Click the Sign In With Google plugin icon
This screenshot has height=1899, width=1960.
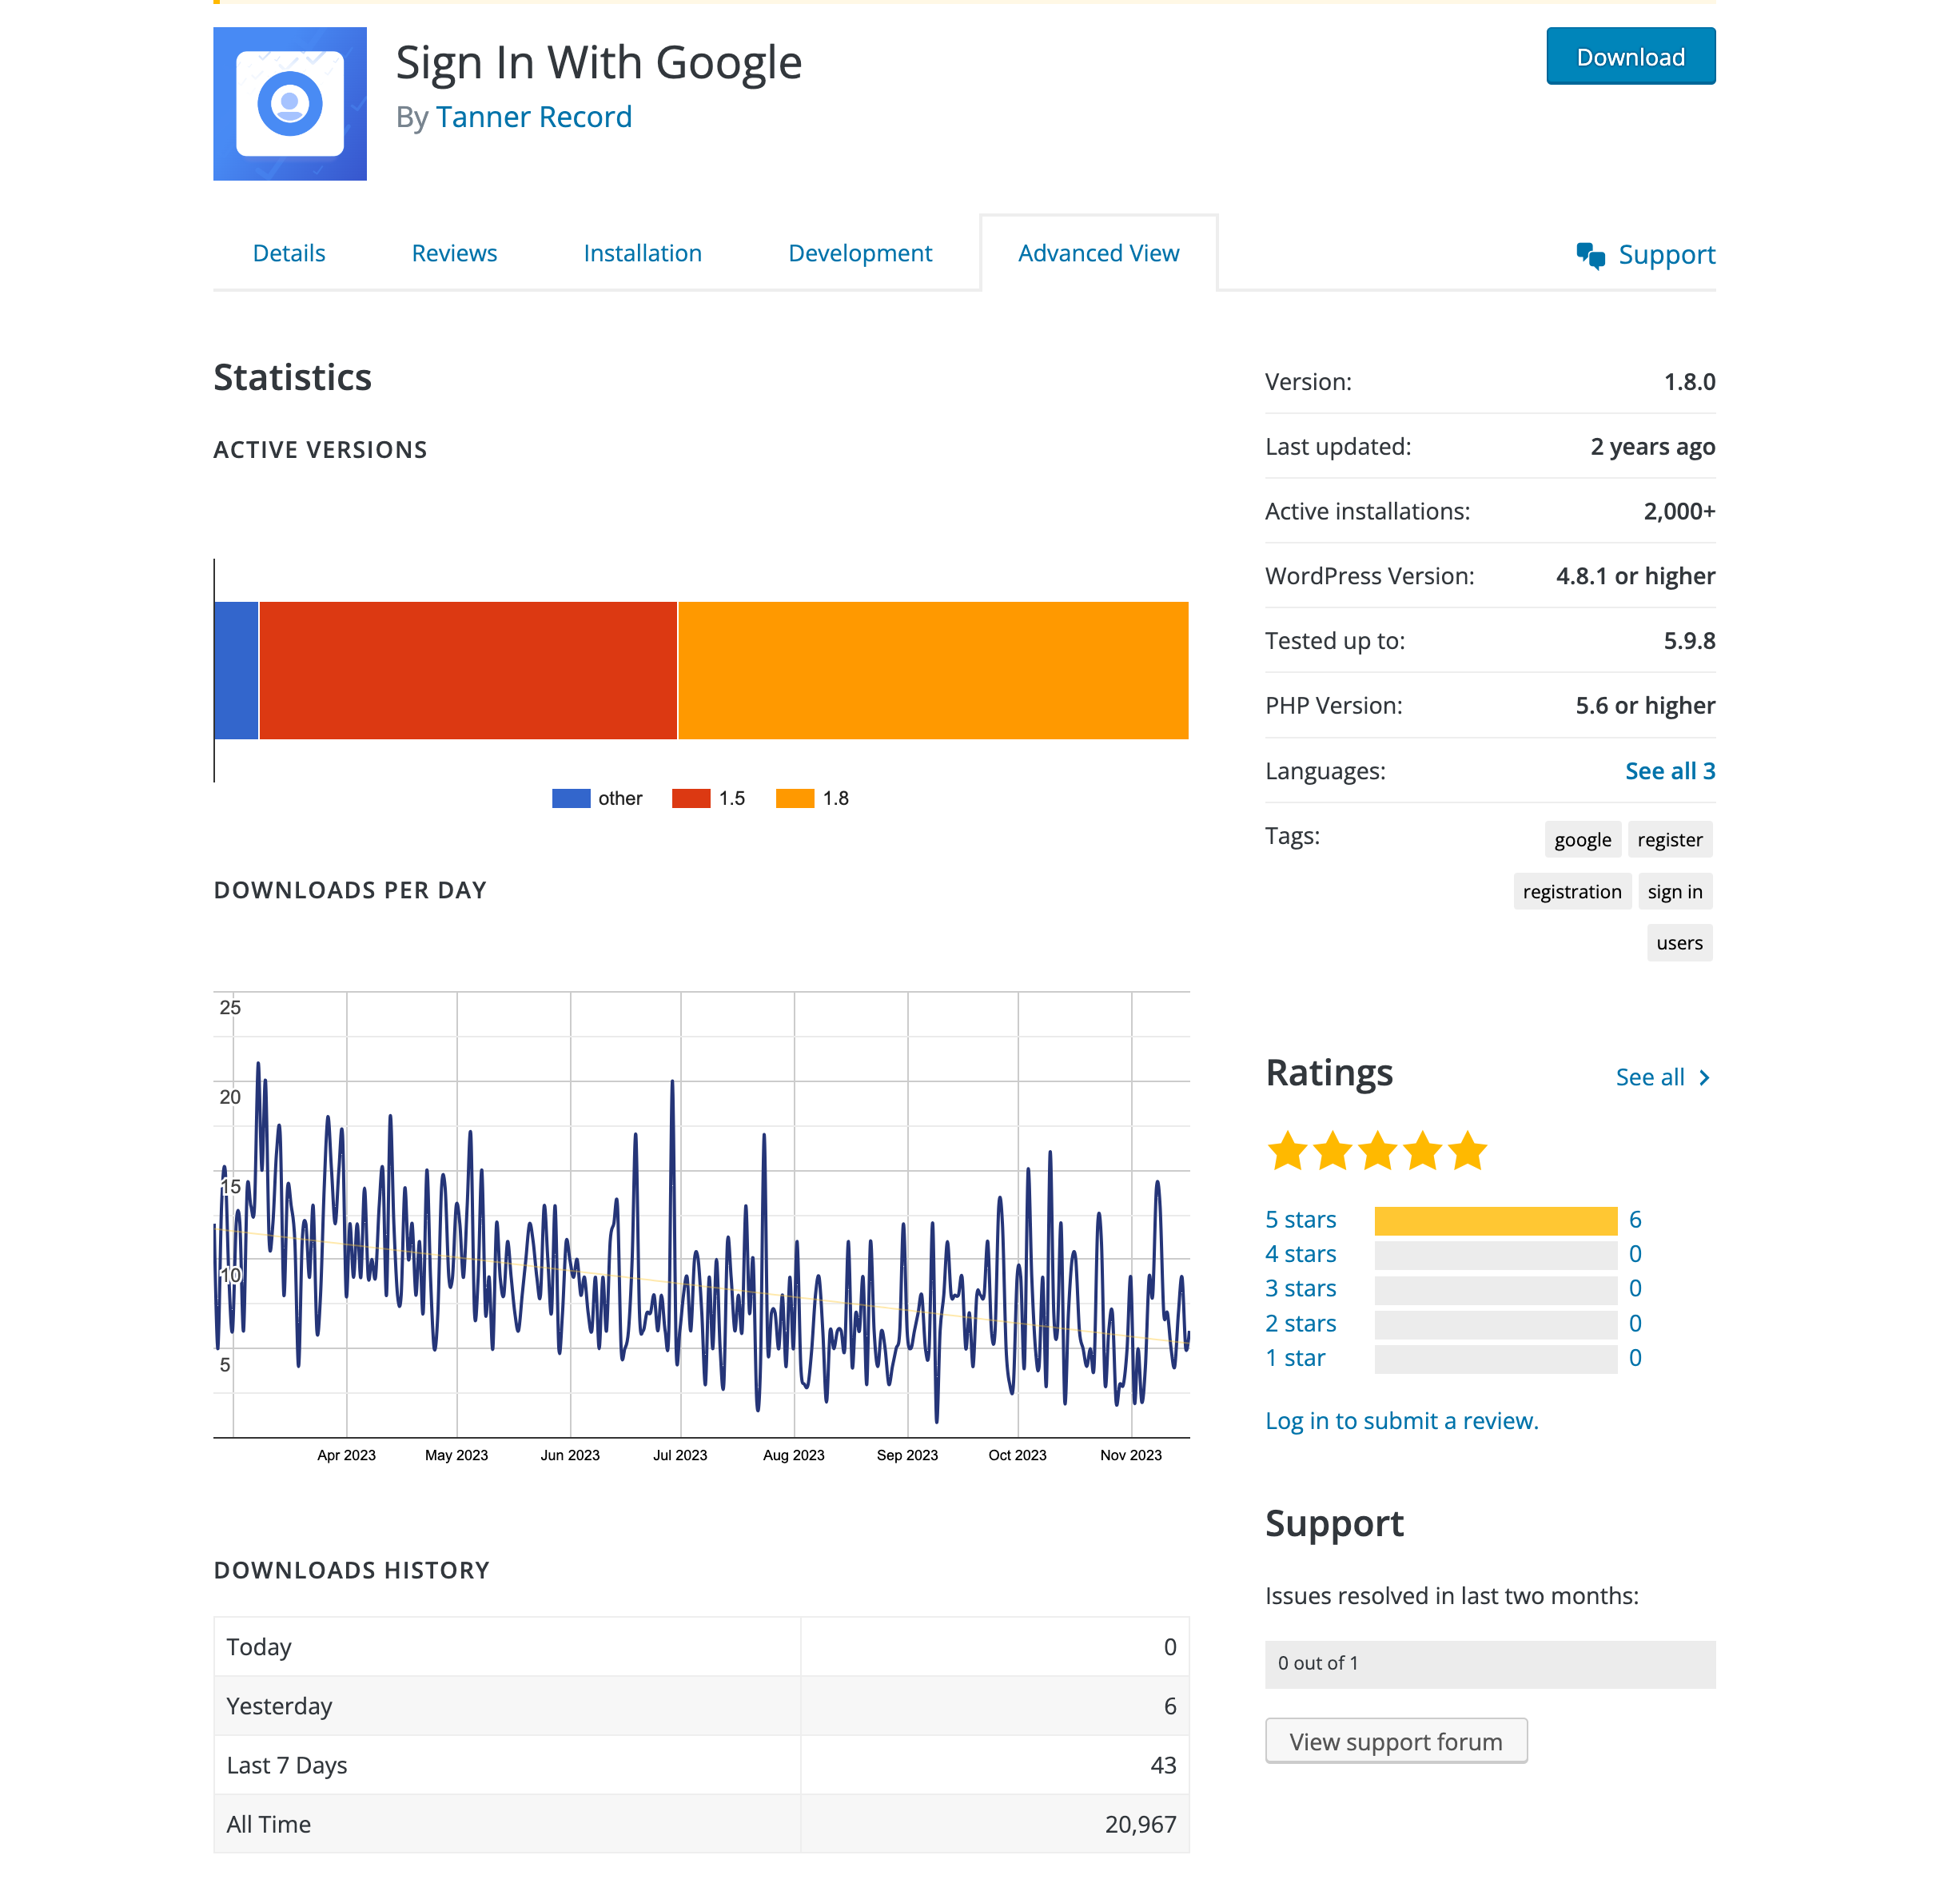tap(289, 104)
